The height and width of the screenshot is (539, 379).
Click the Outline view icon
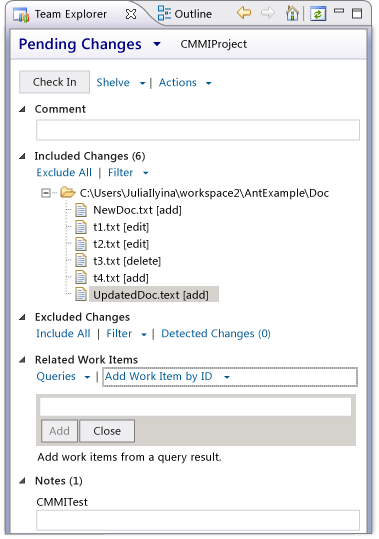[x=164, y=14]
